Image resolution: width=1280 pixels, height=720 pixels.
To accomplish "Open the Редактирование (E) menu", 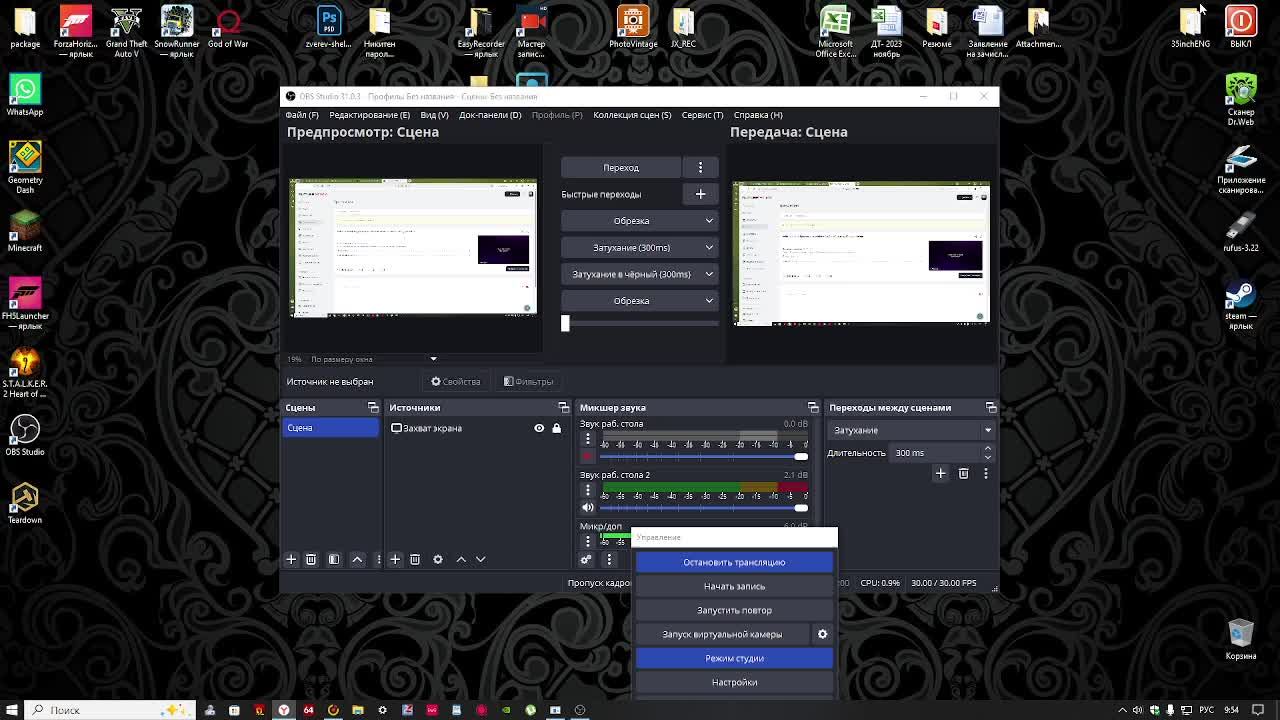I will [369, 115].
